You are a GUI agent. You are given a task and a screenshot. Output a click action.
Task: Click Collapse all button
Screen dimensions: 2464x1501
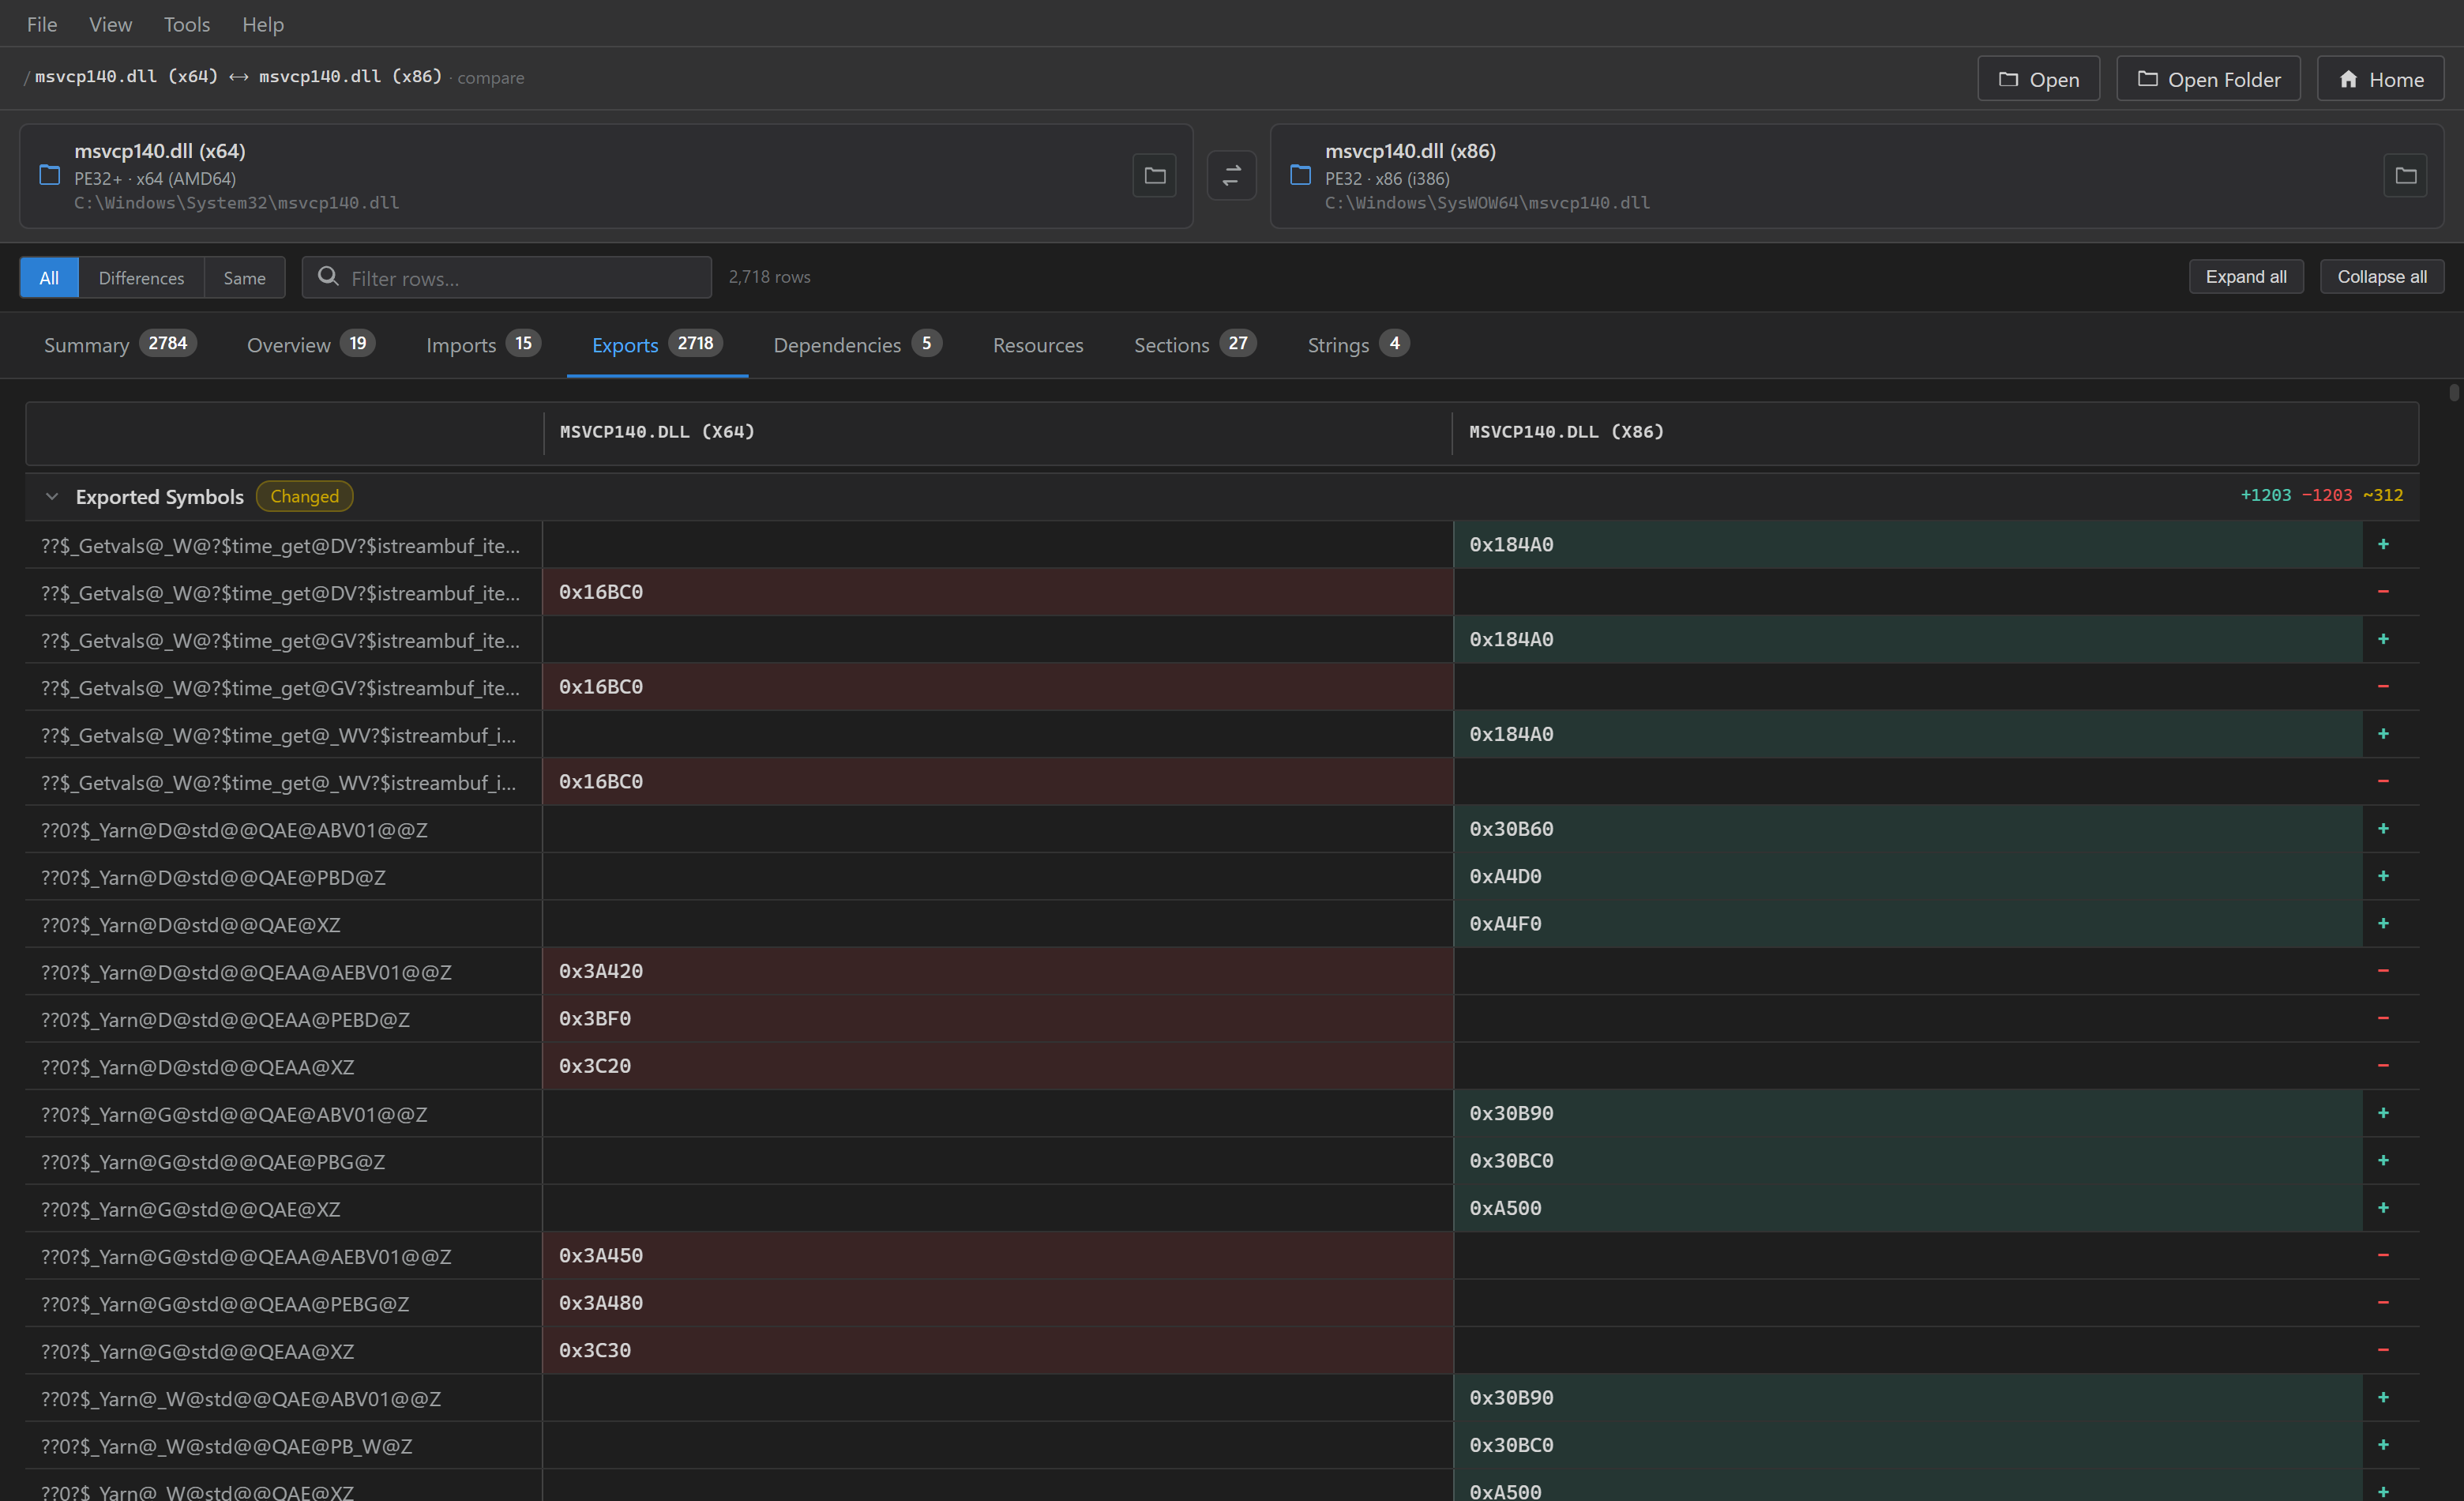pyautogui.click(x=2381, y=277)
